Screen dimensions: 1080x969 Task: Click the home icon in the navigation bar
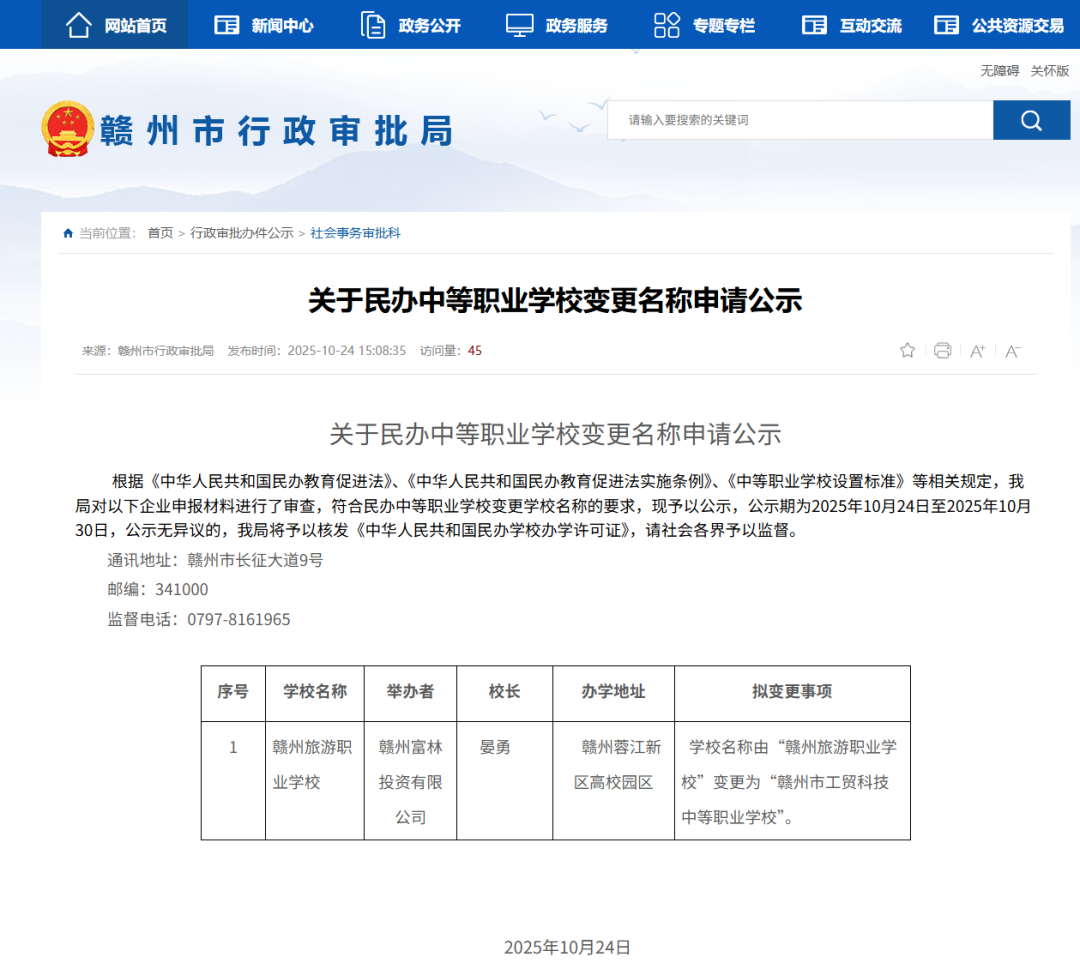click(x=79, y=25)
